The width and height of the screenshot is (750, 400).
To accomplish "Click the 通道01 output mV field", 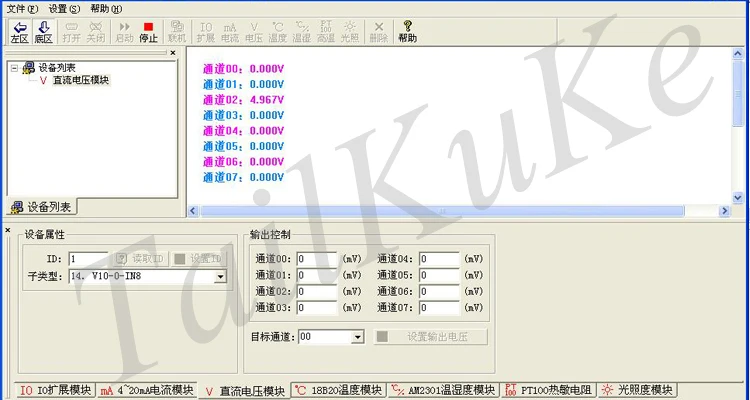I will [317, 275].
